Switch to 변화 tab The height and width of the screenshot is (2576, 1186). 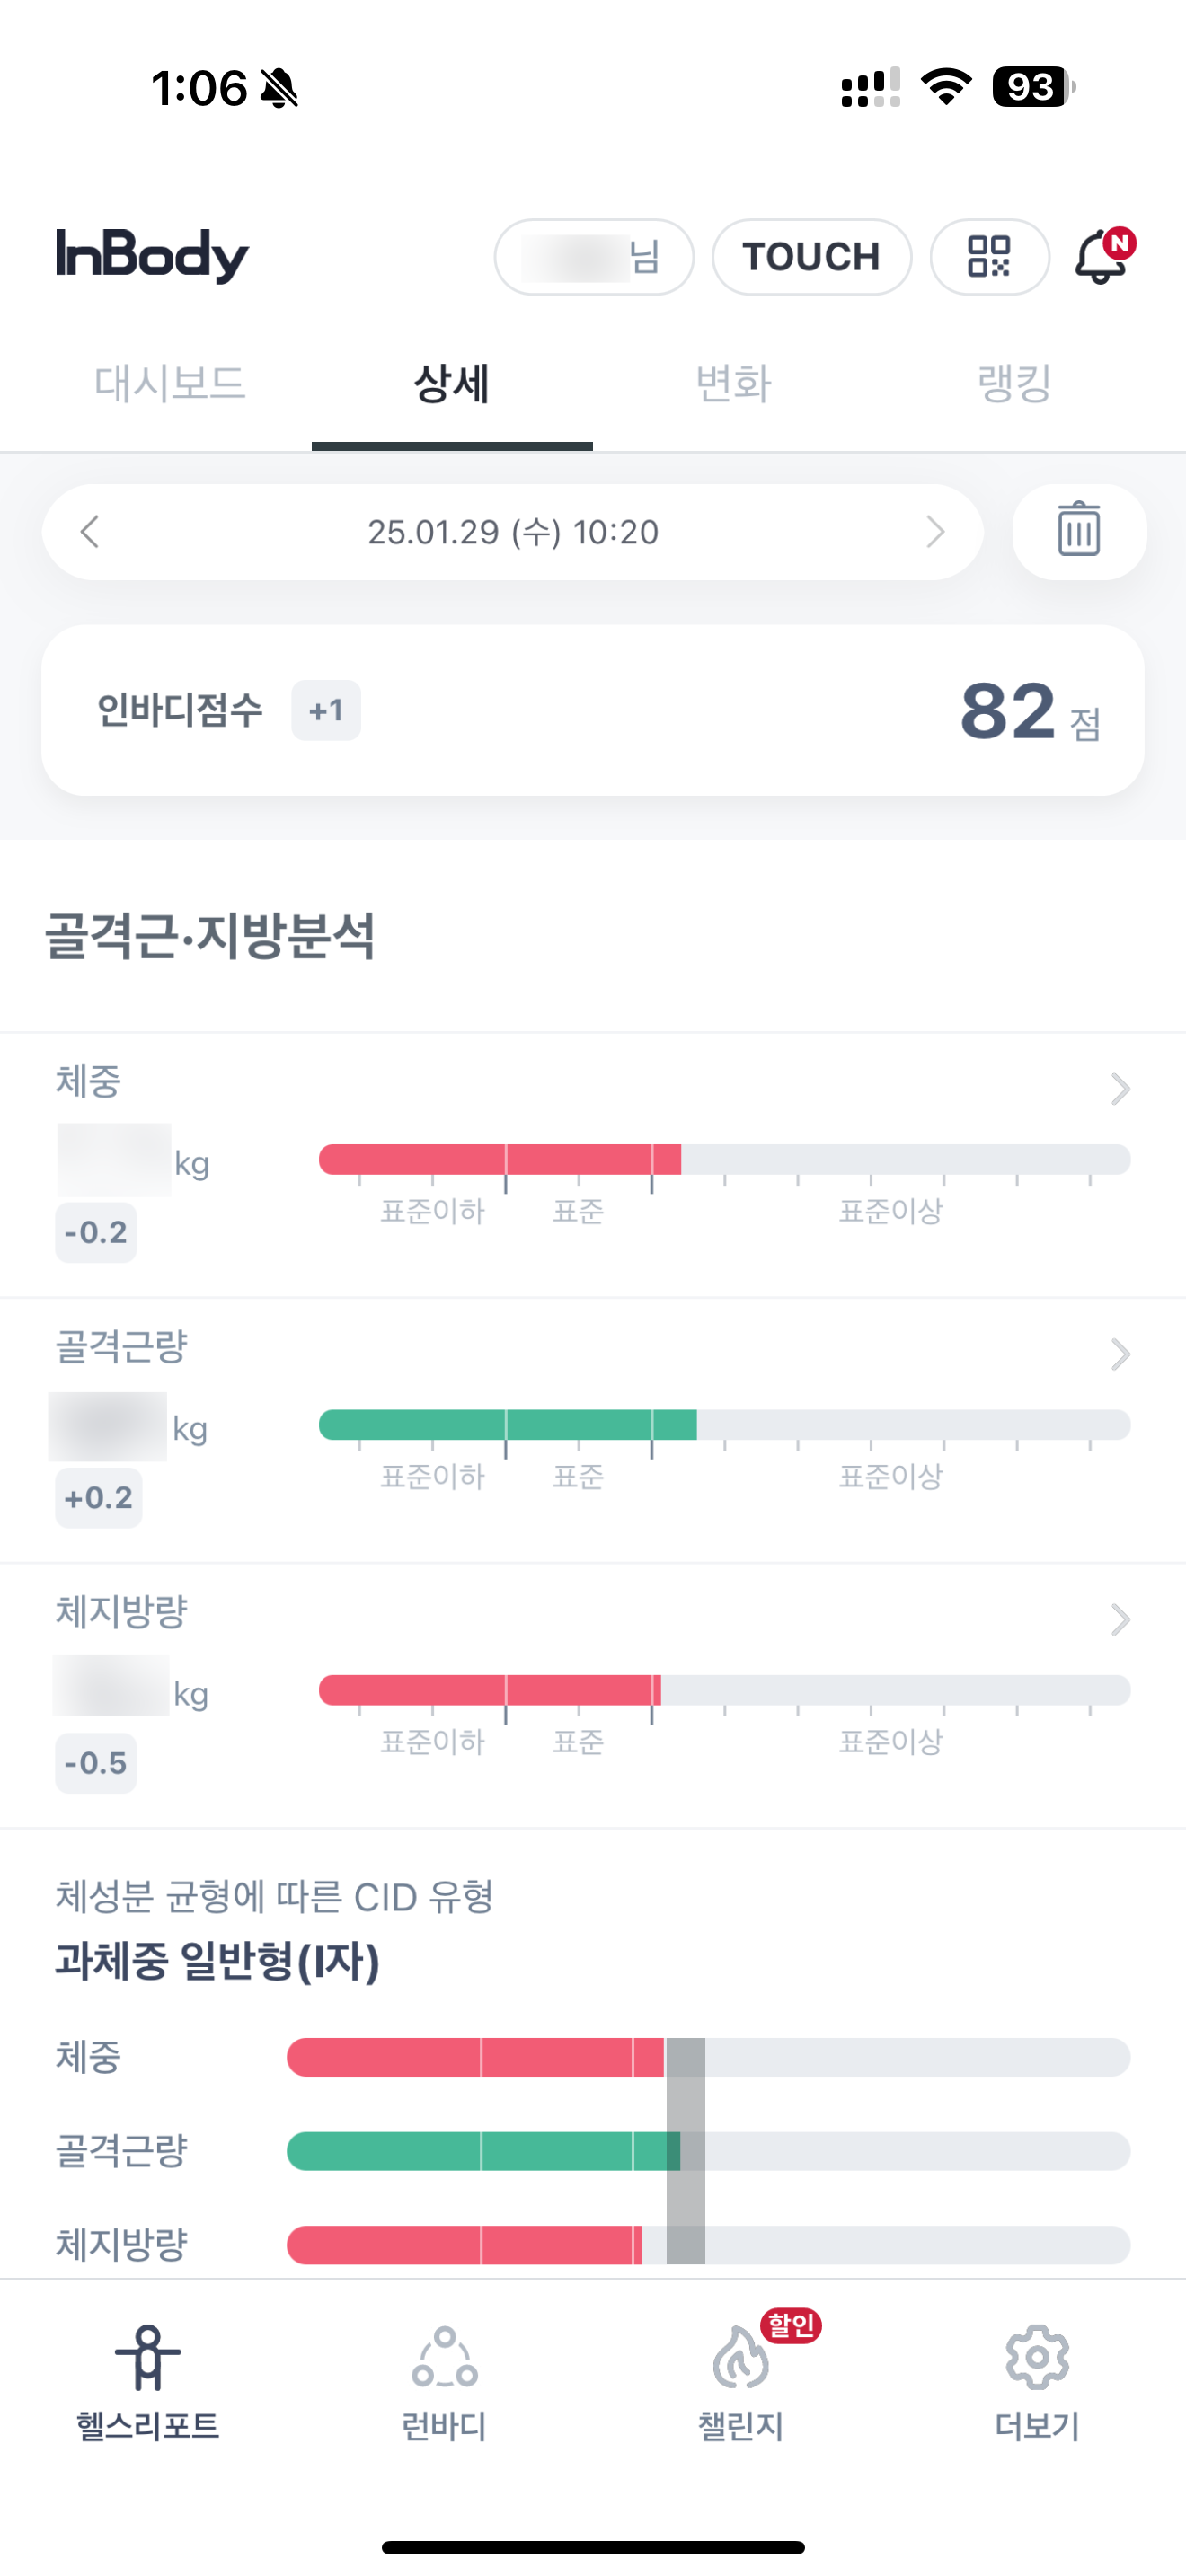[733, 383]
